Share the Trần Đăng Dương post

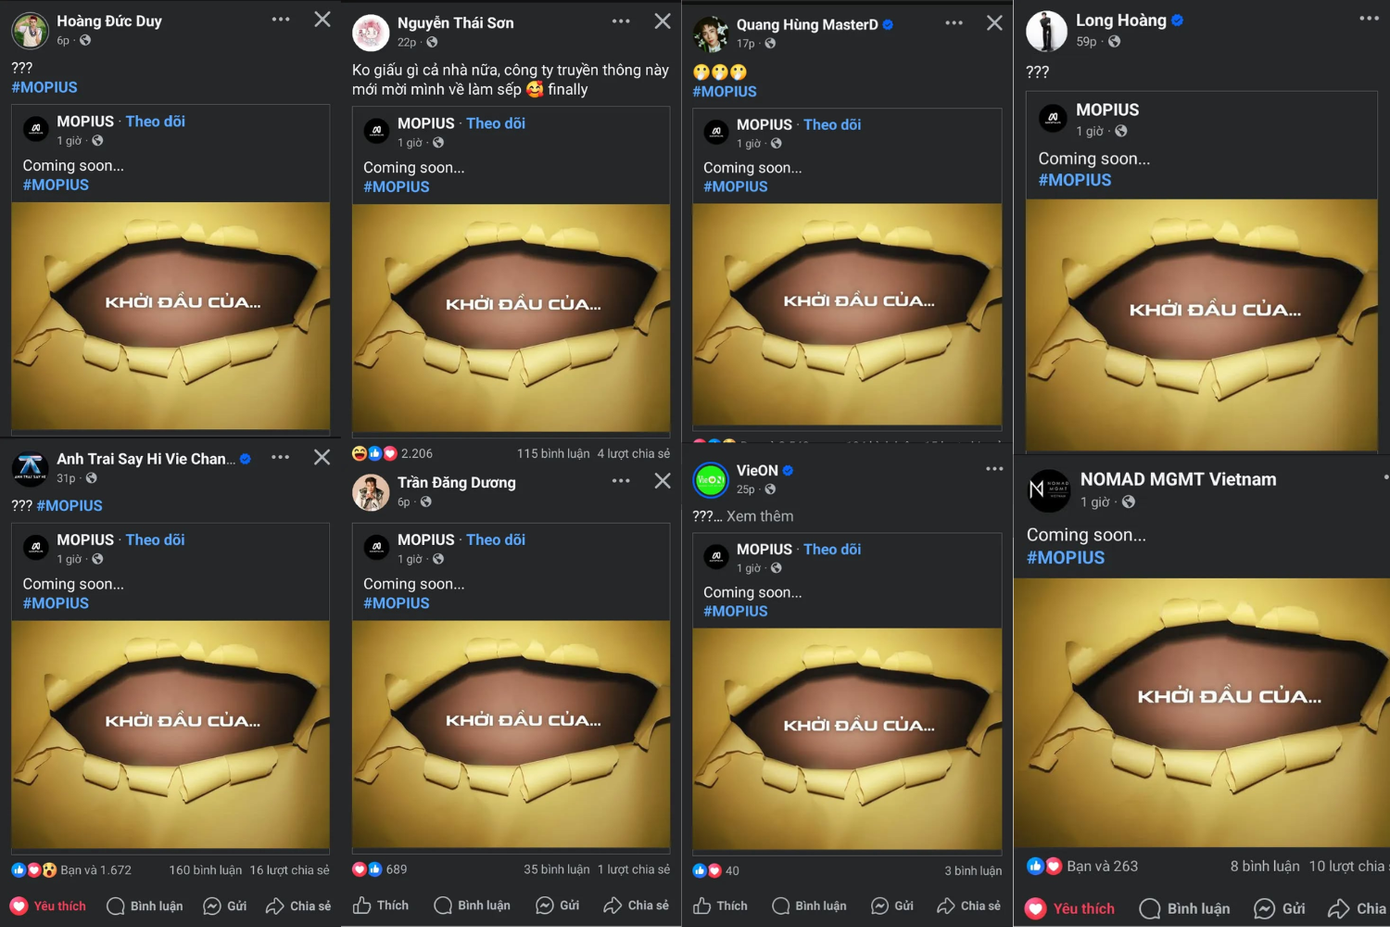click(636, 905)
